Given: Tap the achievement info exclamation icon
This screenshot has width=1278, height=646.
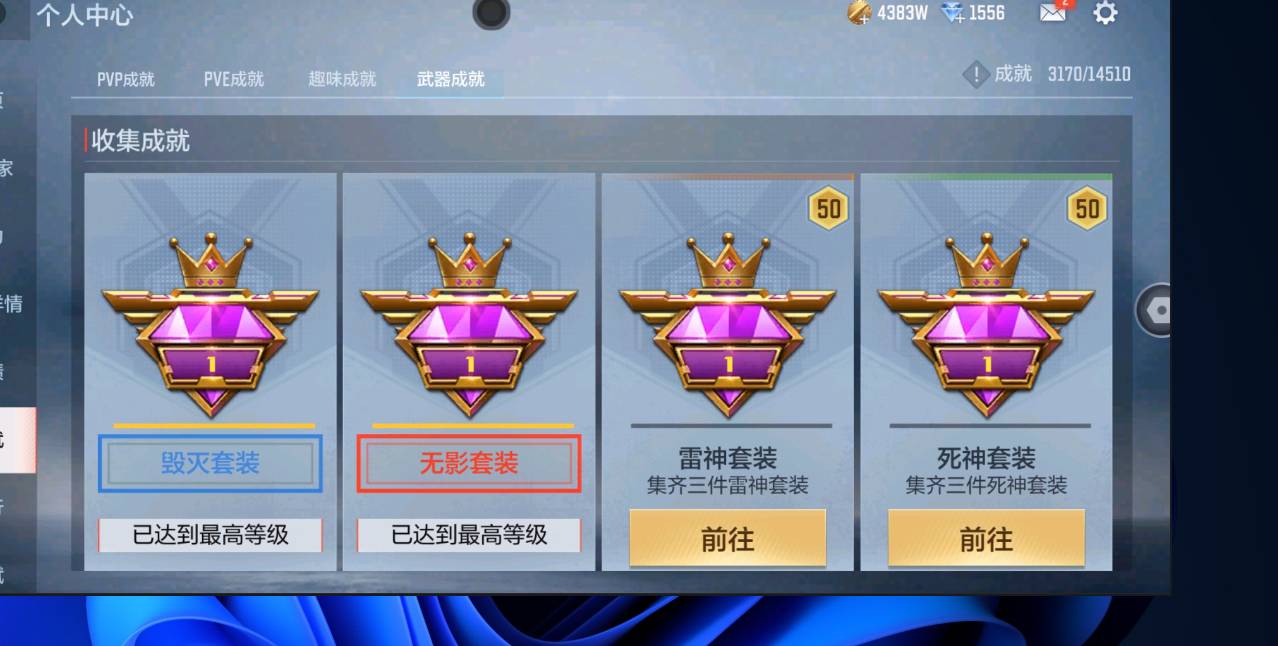Looking at the screenshot, I should coord(976,75).
